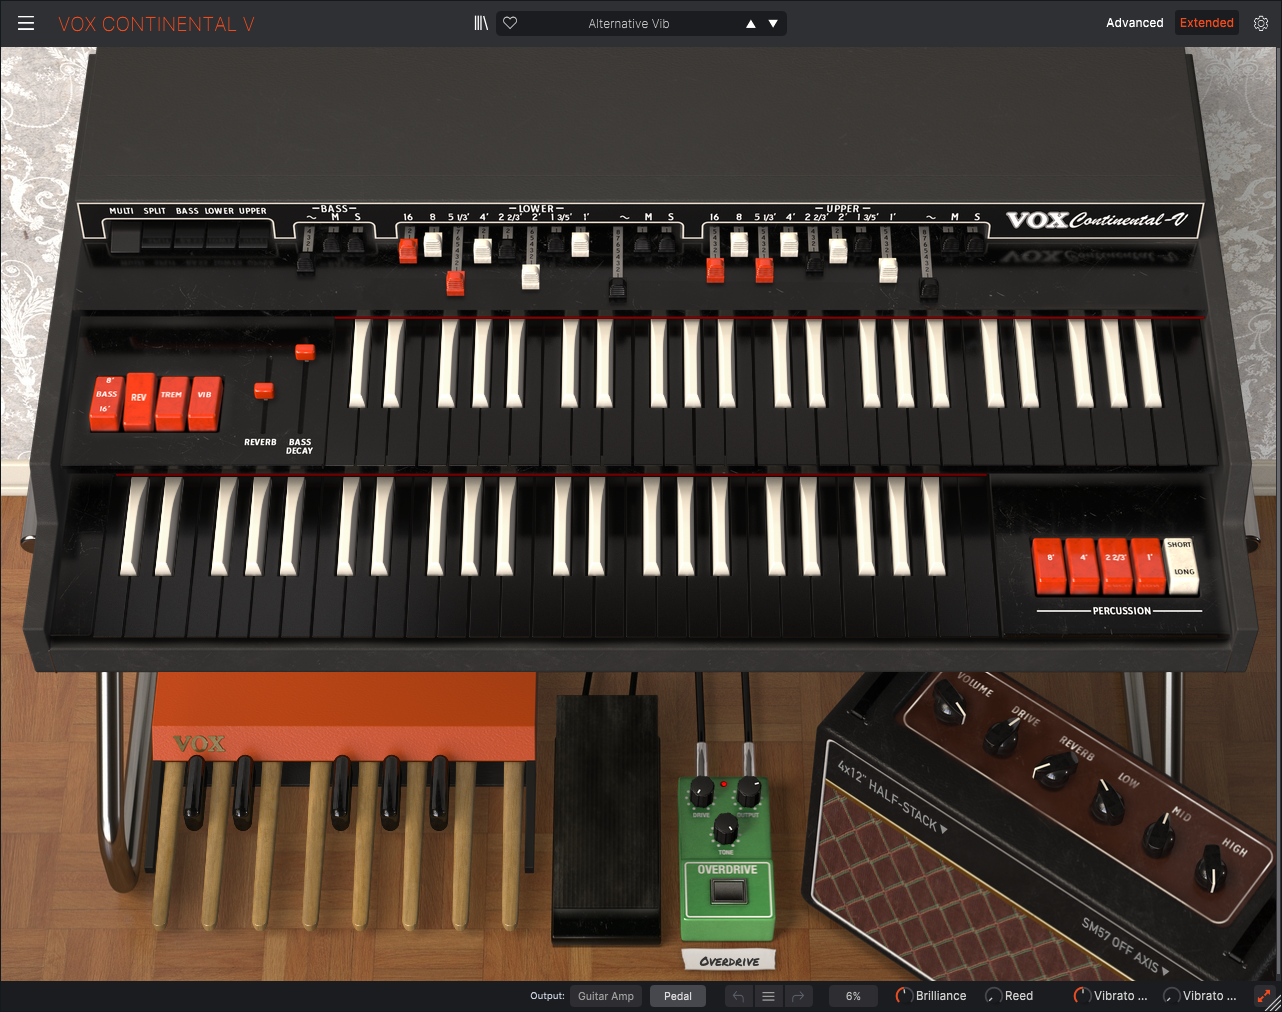Click the Guitar Amp output button
Viewport: 1282px width, 1012px height.
pyautogui.click(x=606, y=996)
